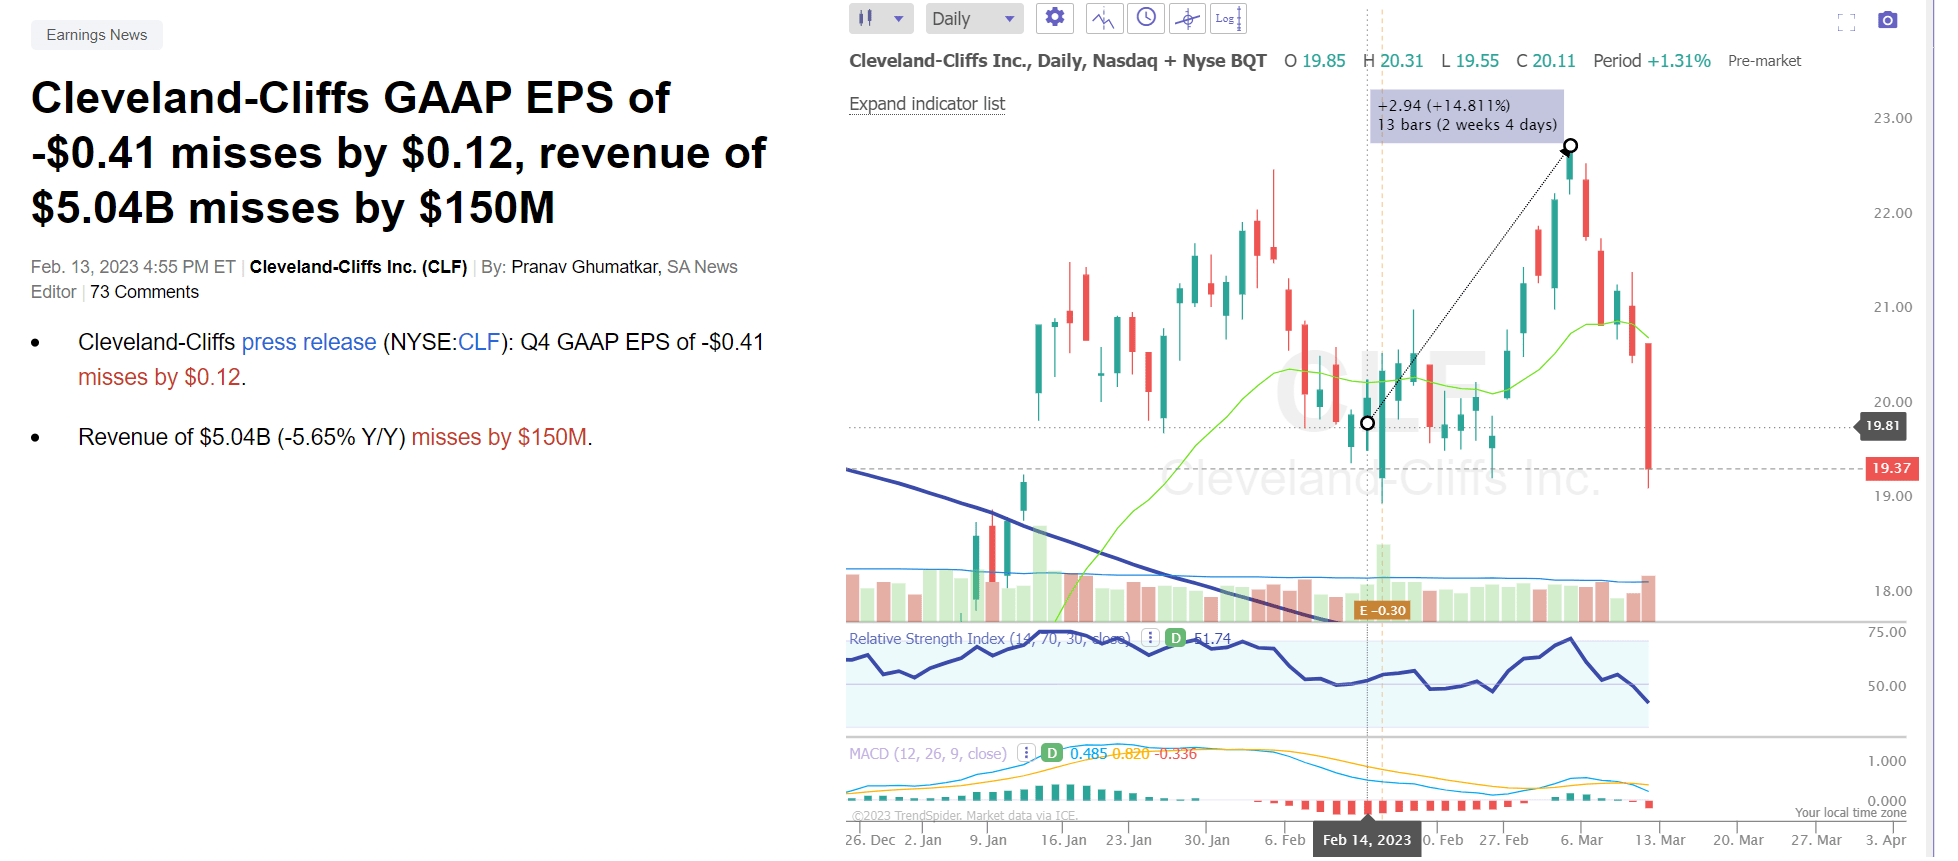
Task: Click the crosshair trendline tool icon
Action: (x=1187, y=18)
